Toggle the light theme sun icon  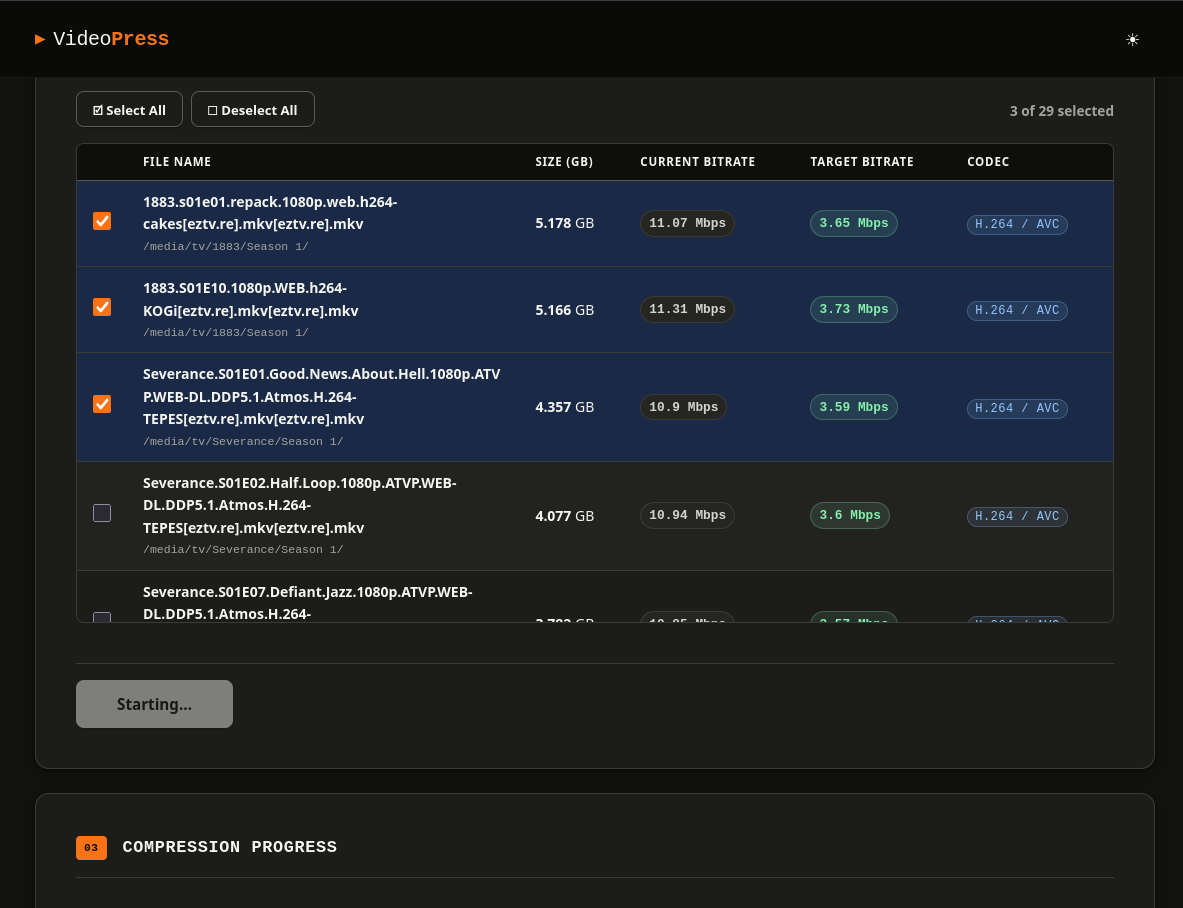[x=1132, y=40]
